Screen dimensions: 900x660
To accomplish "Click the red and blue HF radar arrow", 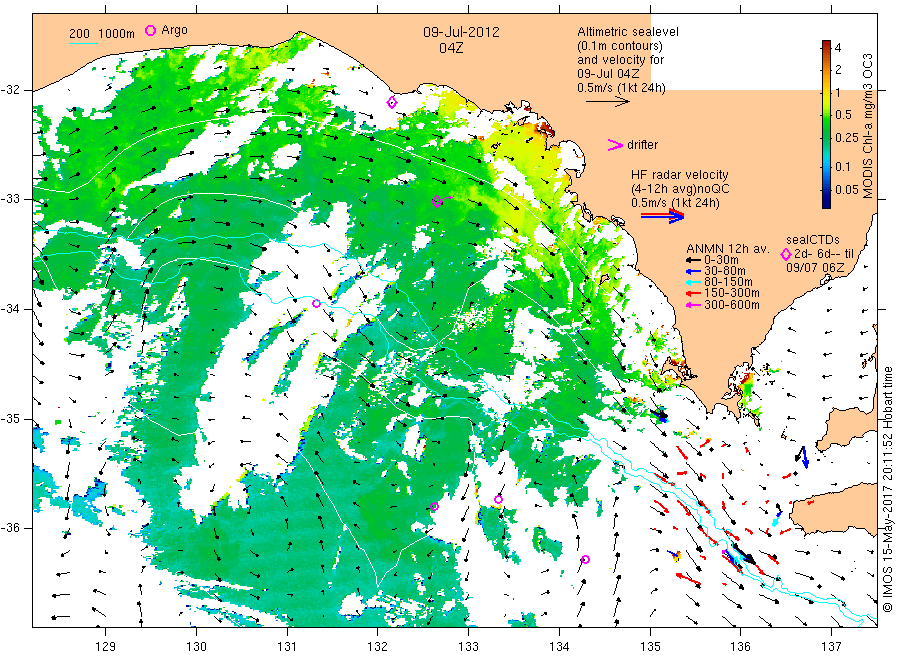I will click(662, 216).
